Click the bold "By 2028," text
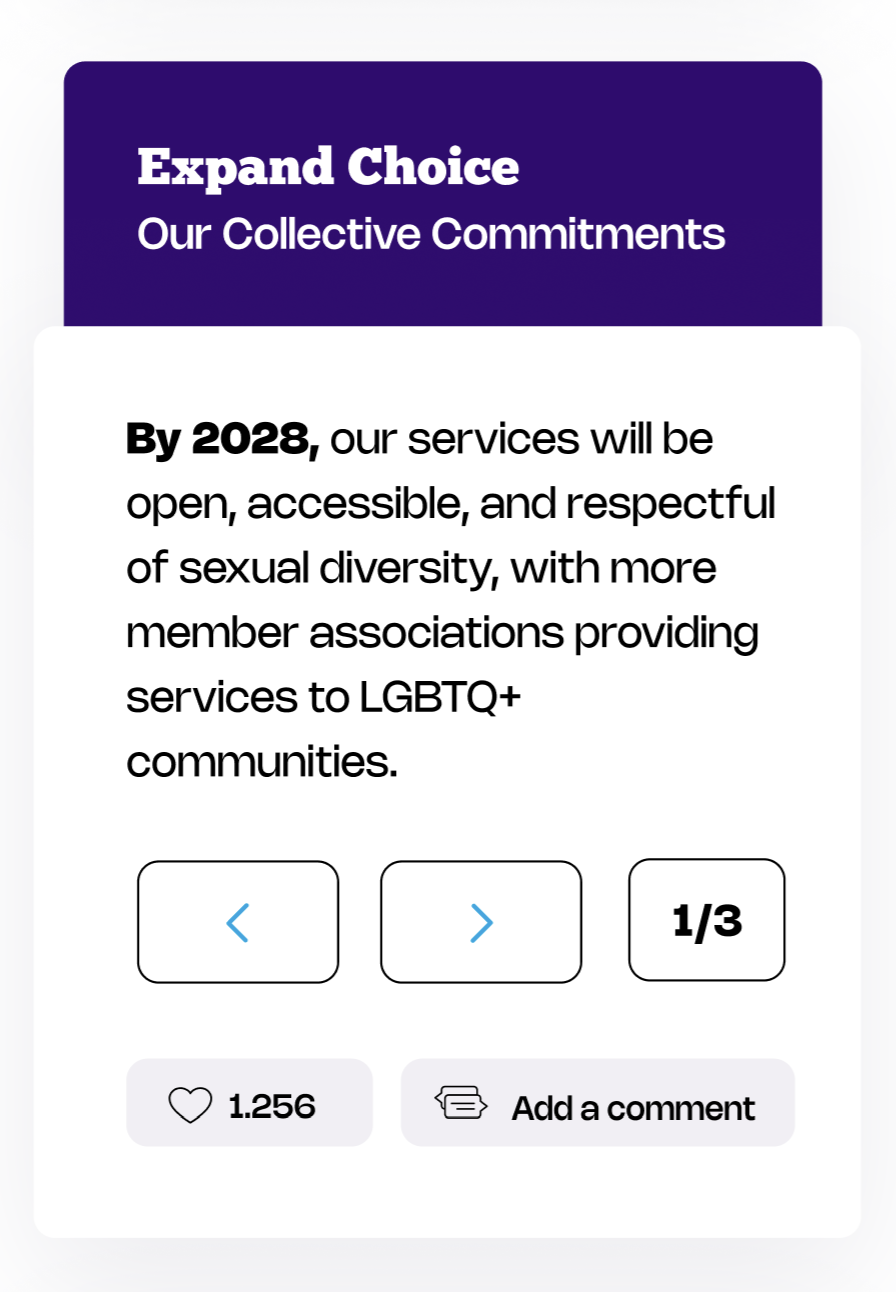The height and width of the screenshot is (1292, 896). click(x=222, y=439)
